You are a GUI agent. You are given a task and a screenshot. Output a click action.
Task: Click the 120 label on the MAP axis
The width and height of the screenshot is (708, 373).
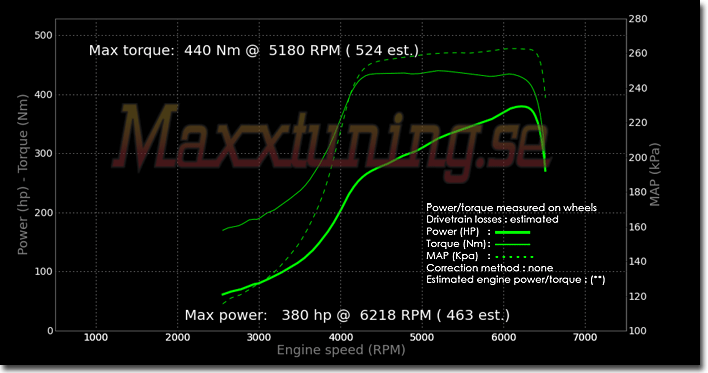[x=638, y=297]
